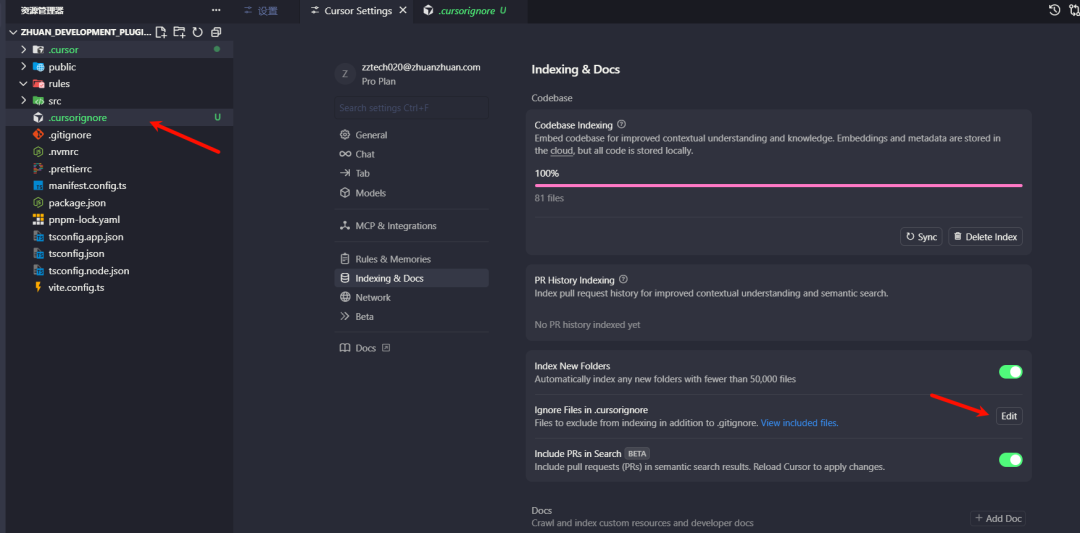The height and width of the screenshot is (533, 1080).
Task: Click the help icon beside Codebase Indexing
Action: pyautogui.click(x=621, y=124)
